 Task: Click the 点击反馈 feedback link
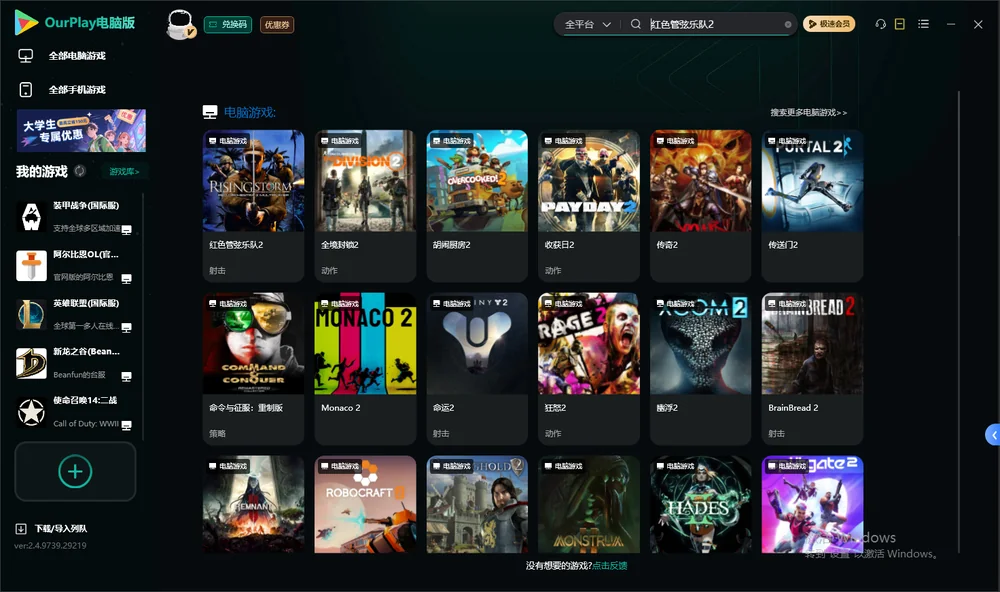click(610, 566)
